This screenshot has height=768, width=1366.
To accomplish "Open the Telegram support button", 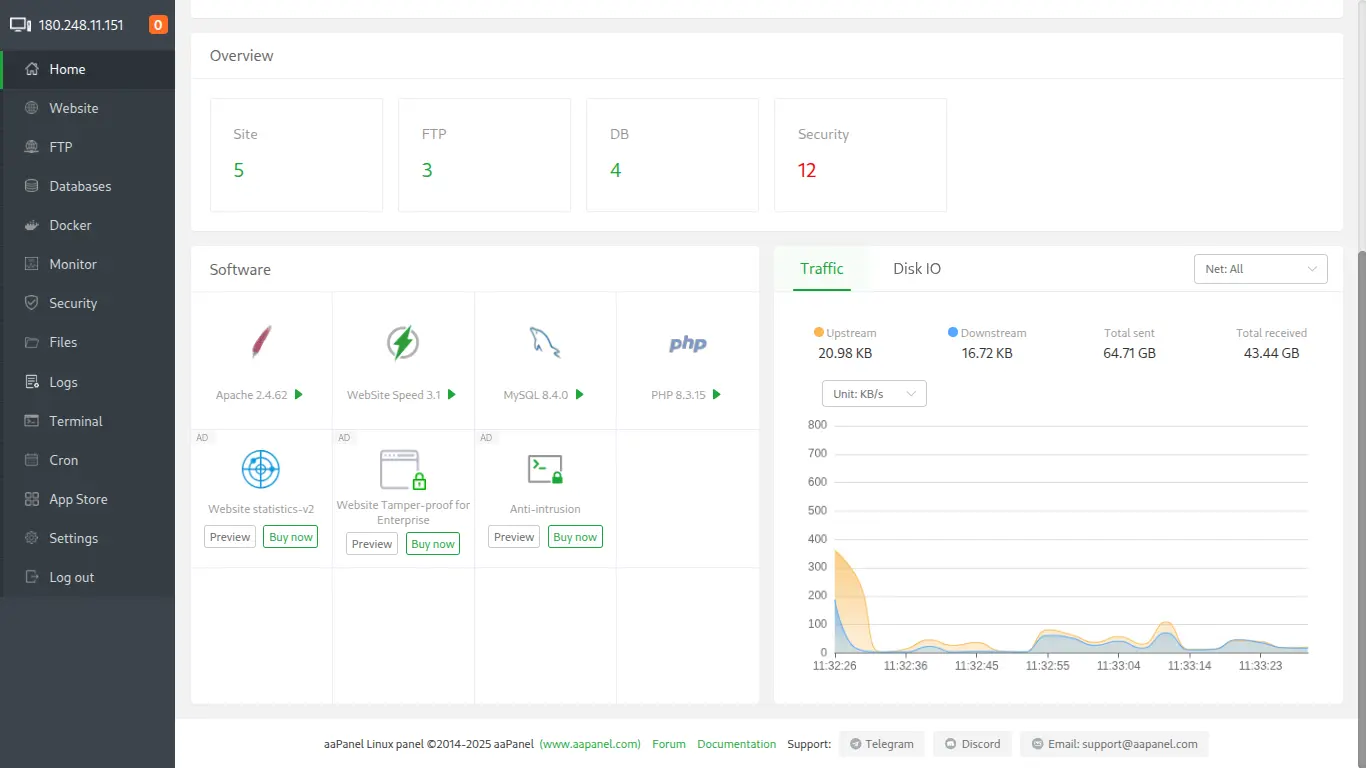I will pos(881,744).
